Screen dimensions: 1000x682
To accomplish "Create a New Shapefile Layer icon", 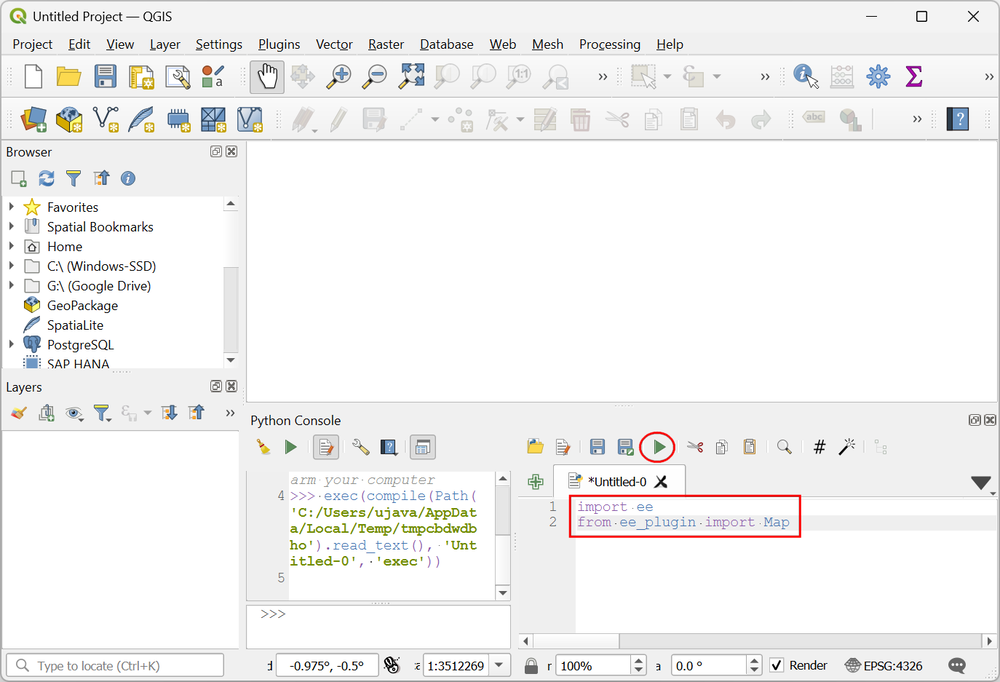I will coord(105,119).
